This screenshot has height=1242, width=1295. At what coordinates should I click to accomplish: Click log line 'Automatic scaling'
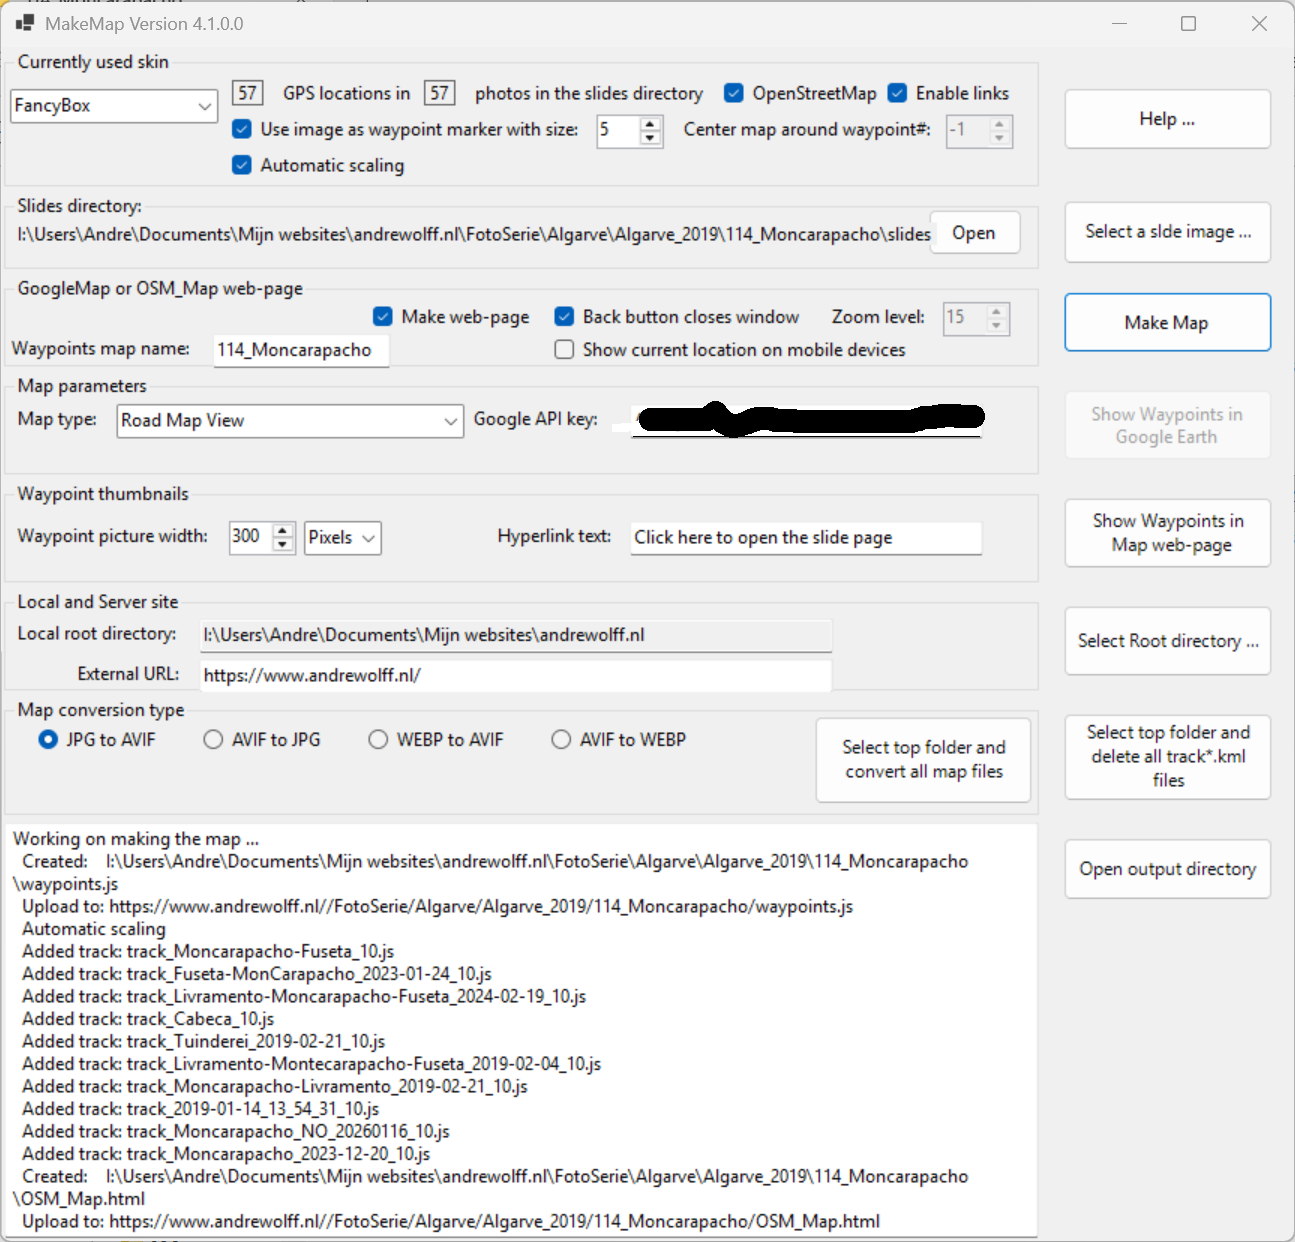tap(94, 929)
